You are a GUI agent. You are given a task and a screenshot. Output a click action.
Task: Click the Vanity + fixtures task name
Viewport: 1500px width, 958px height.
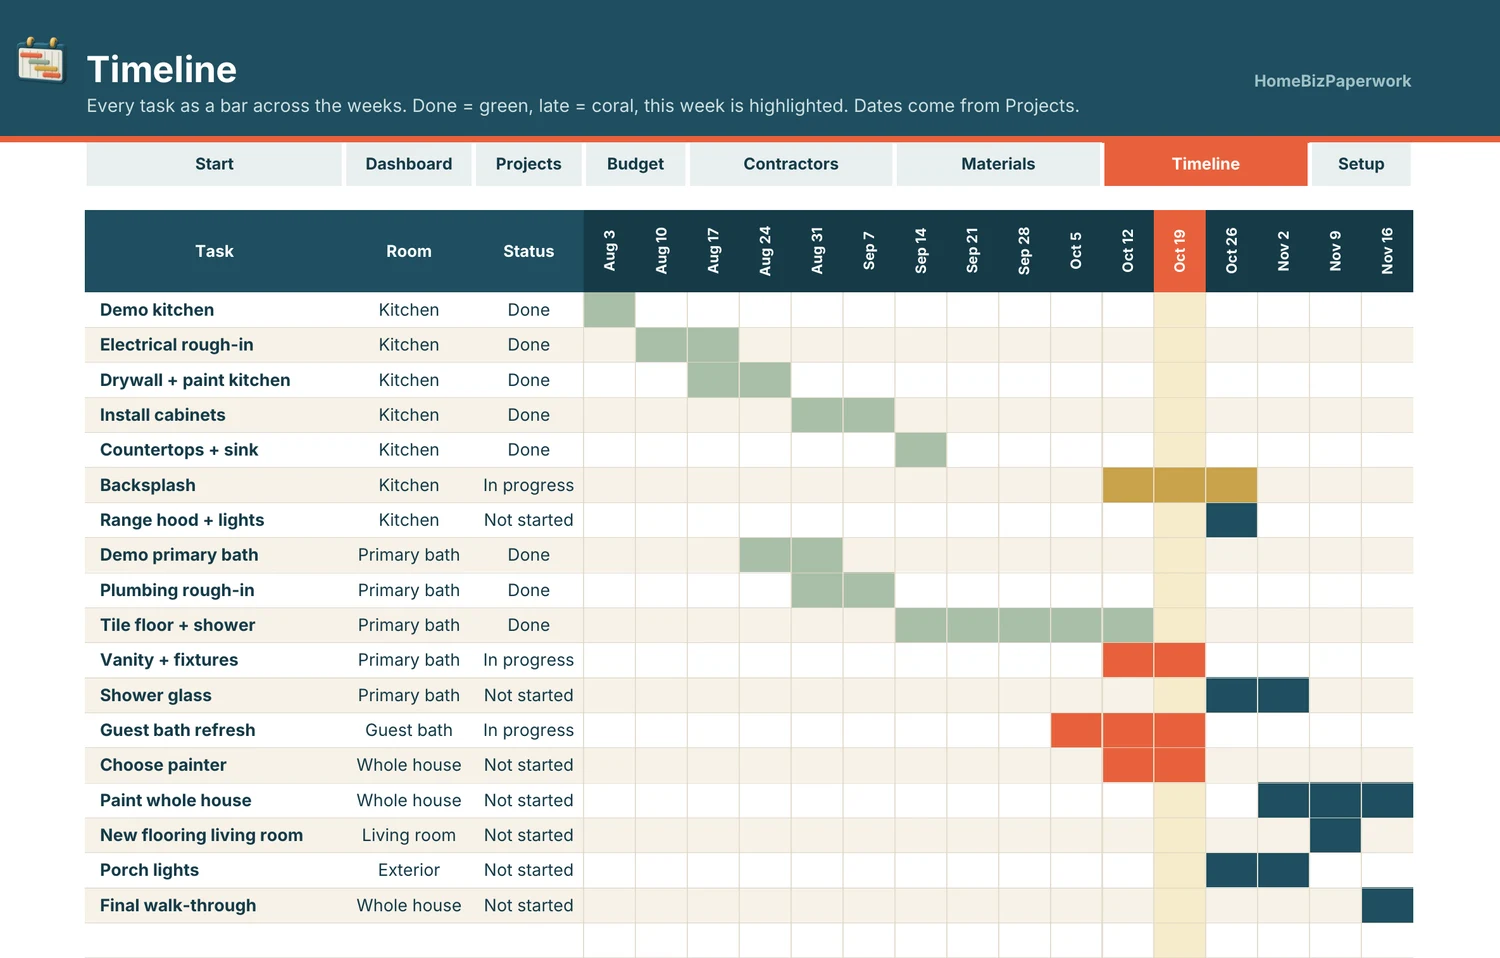[x=169, y=660]
